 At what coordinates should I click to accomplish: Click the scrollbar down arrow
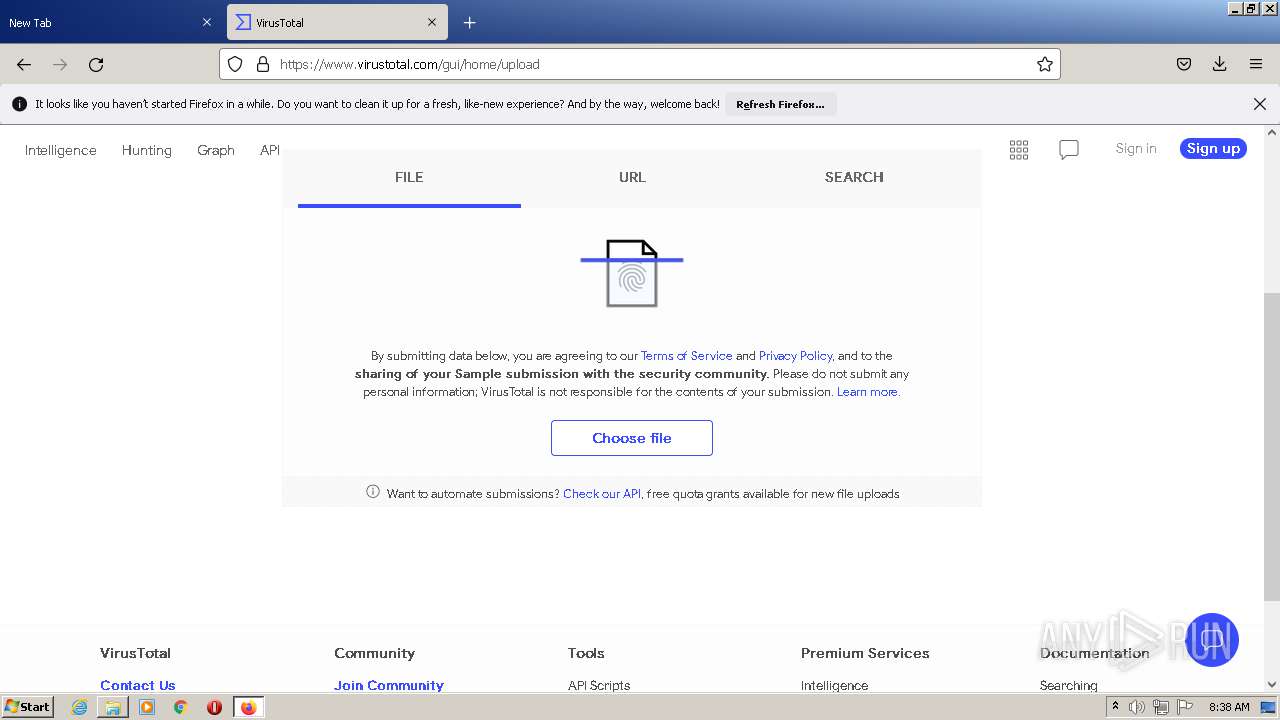[1272, 685]
